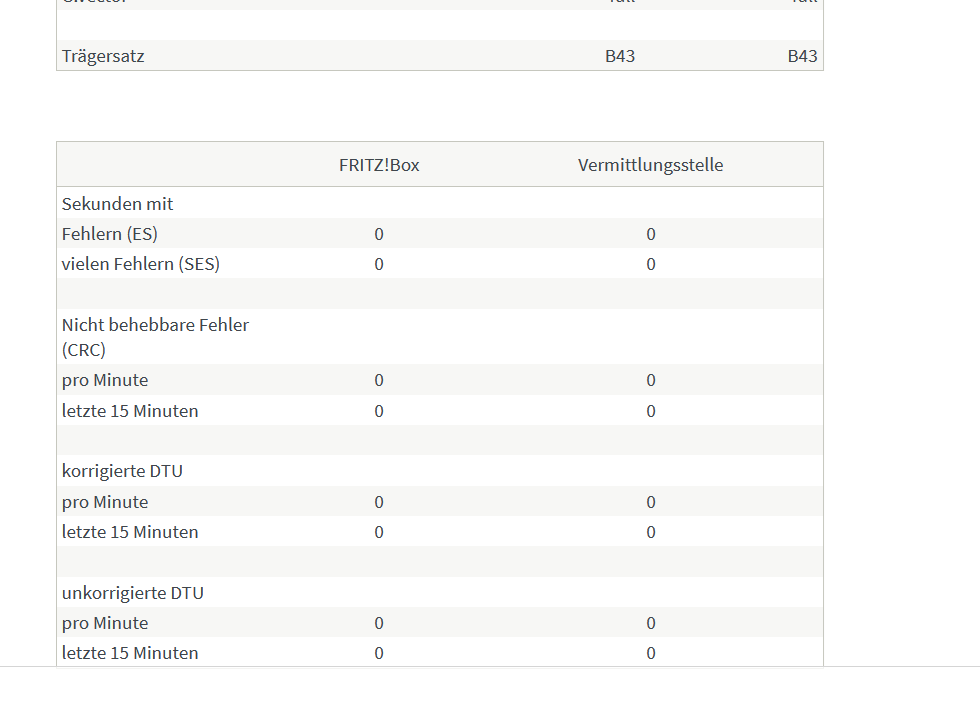This screenshot has height=705, width=980.
Task: Click Vermittlungsstelle value for Fehlern (ES)
Action: click(651, 234)
